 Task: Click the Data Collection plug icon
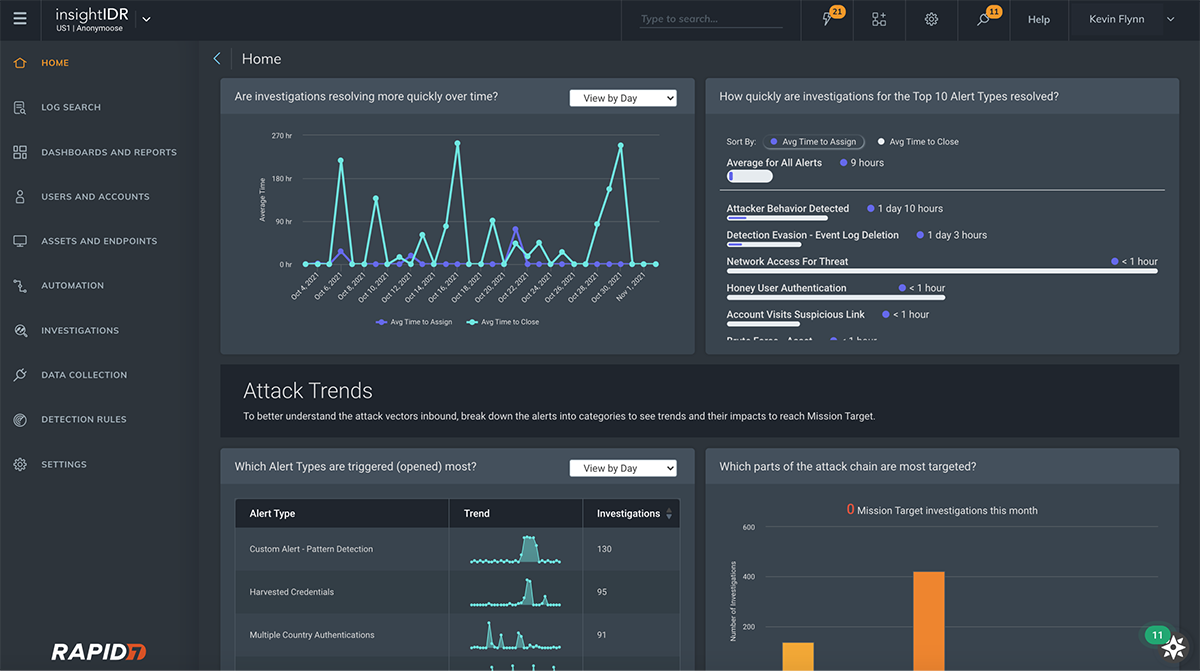click(20, 375)
